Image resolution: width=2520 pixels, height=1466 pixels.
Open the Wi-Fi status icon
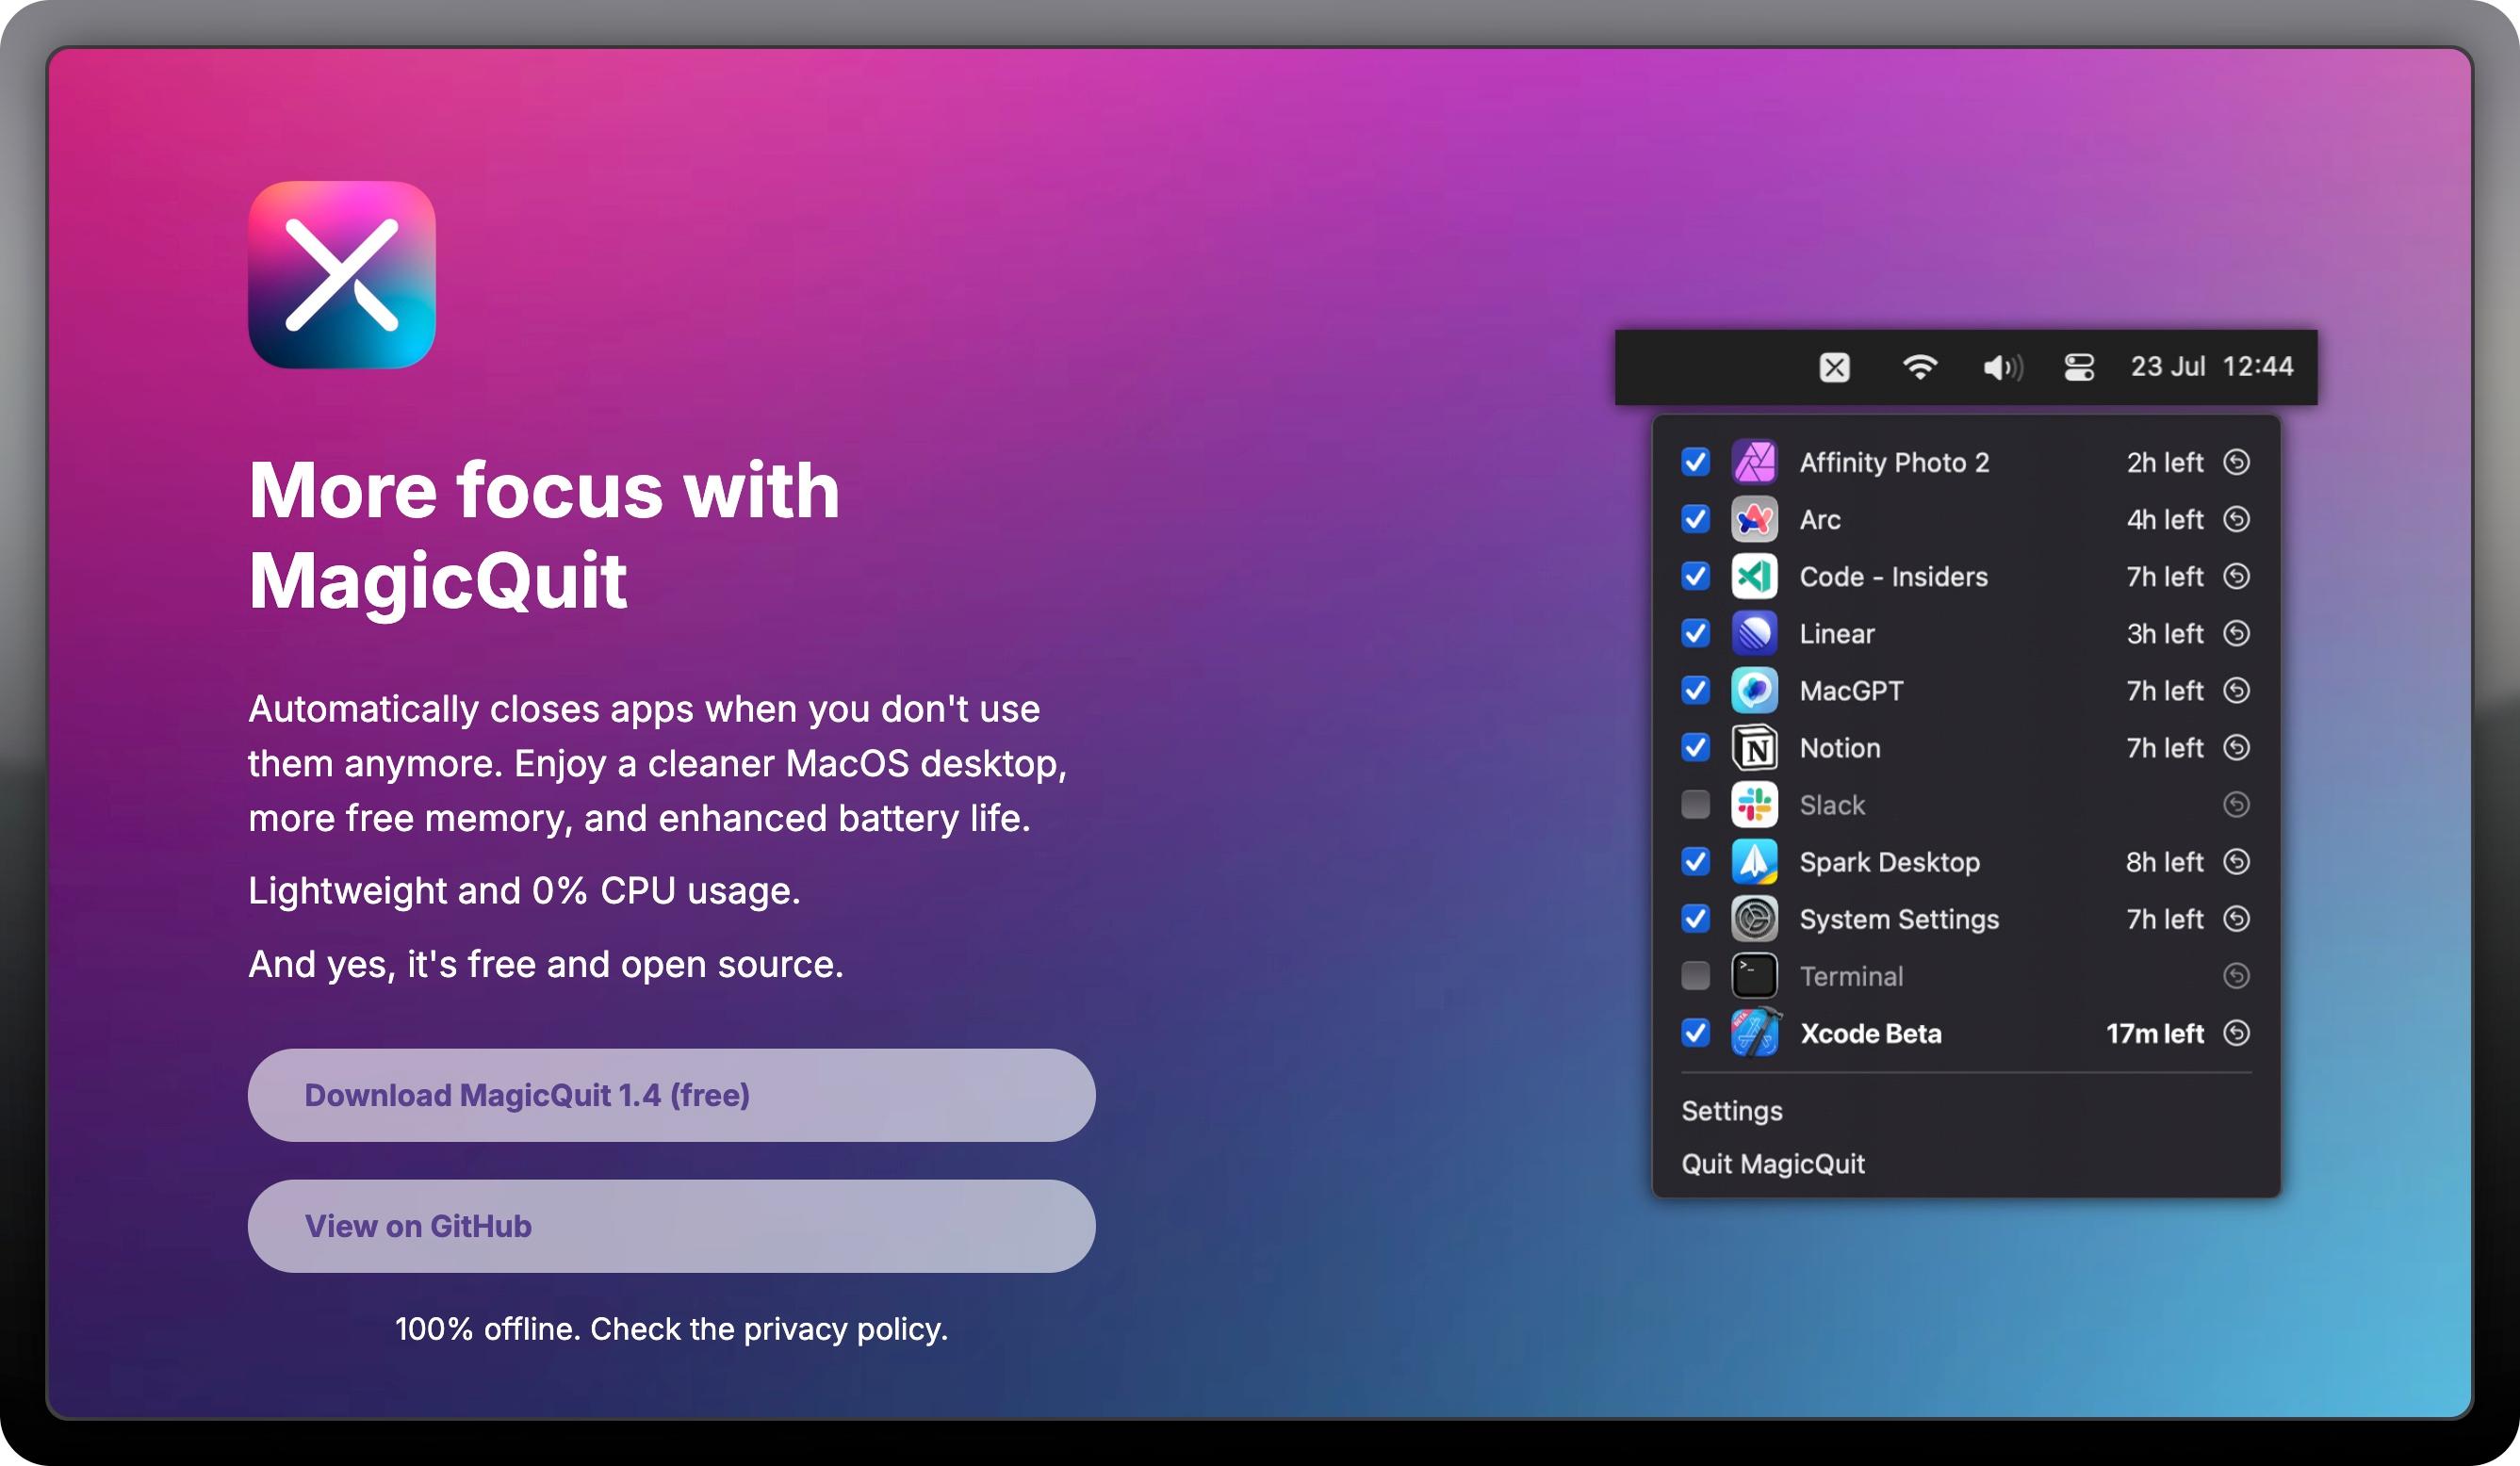click(1920, 367)
